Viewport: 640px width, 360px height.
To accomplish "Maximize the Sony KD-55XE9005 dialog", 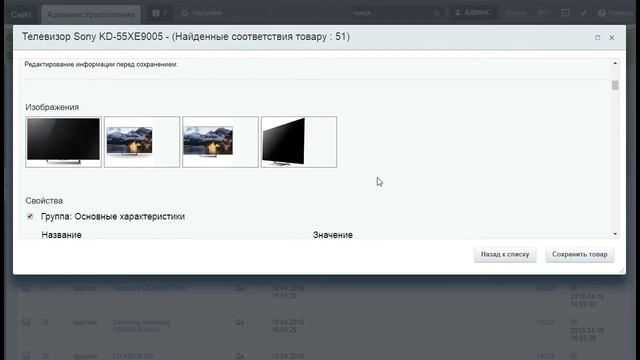I will point(598,38).
